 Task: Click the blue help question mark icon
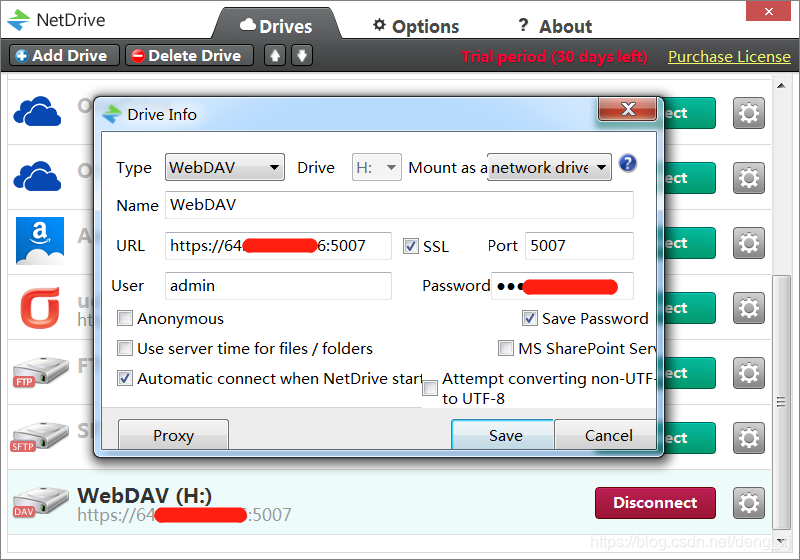tap(628, 164)
